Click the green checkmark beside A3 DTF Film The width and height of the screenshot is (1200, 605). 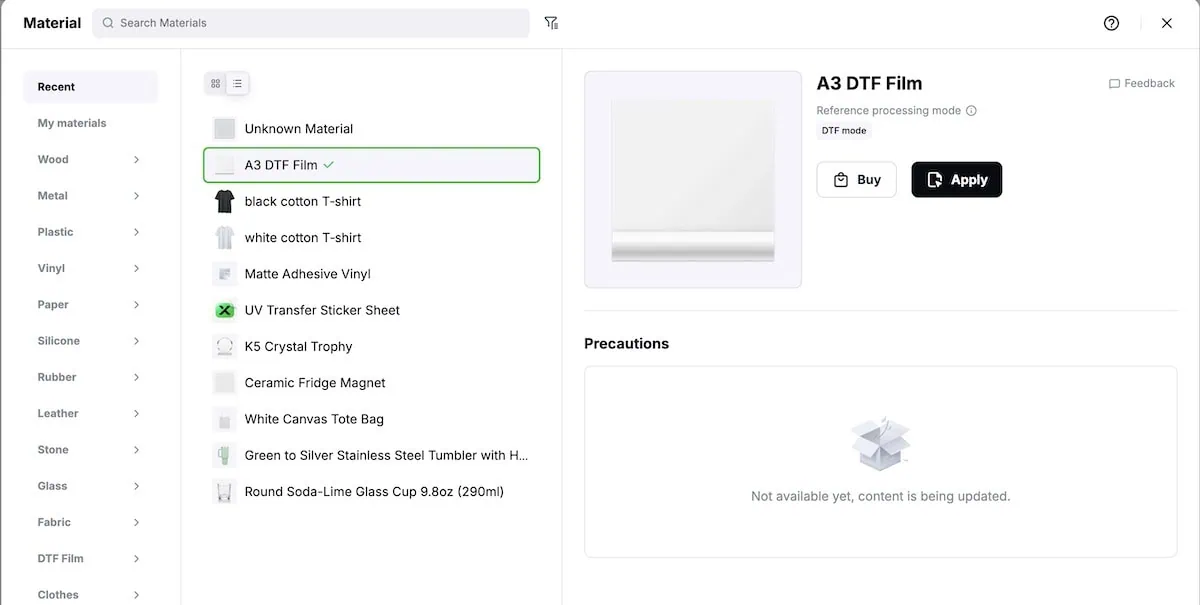(x=329, y=165)
